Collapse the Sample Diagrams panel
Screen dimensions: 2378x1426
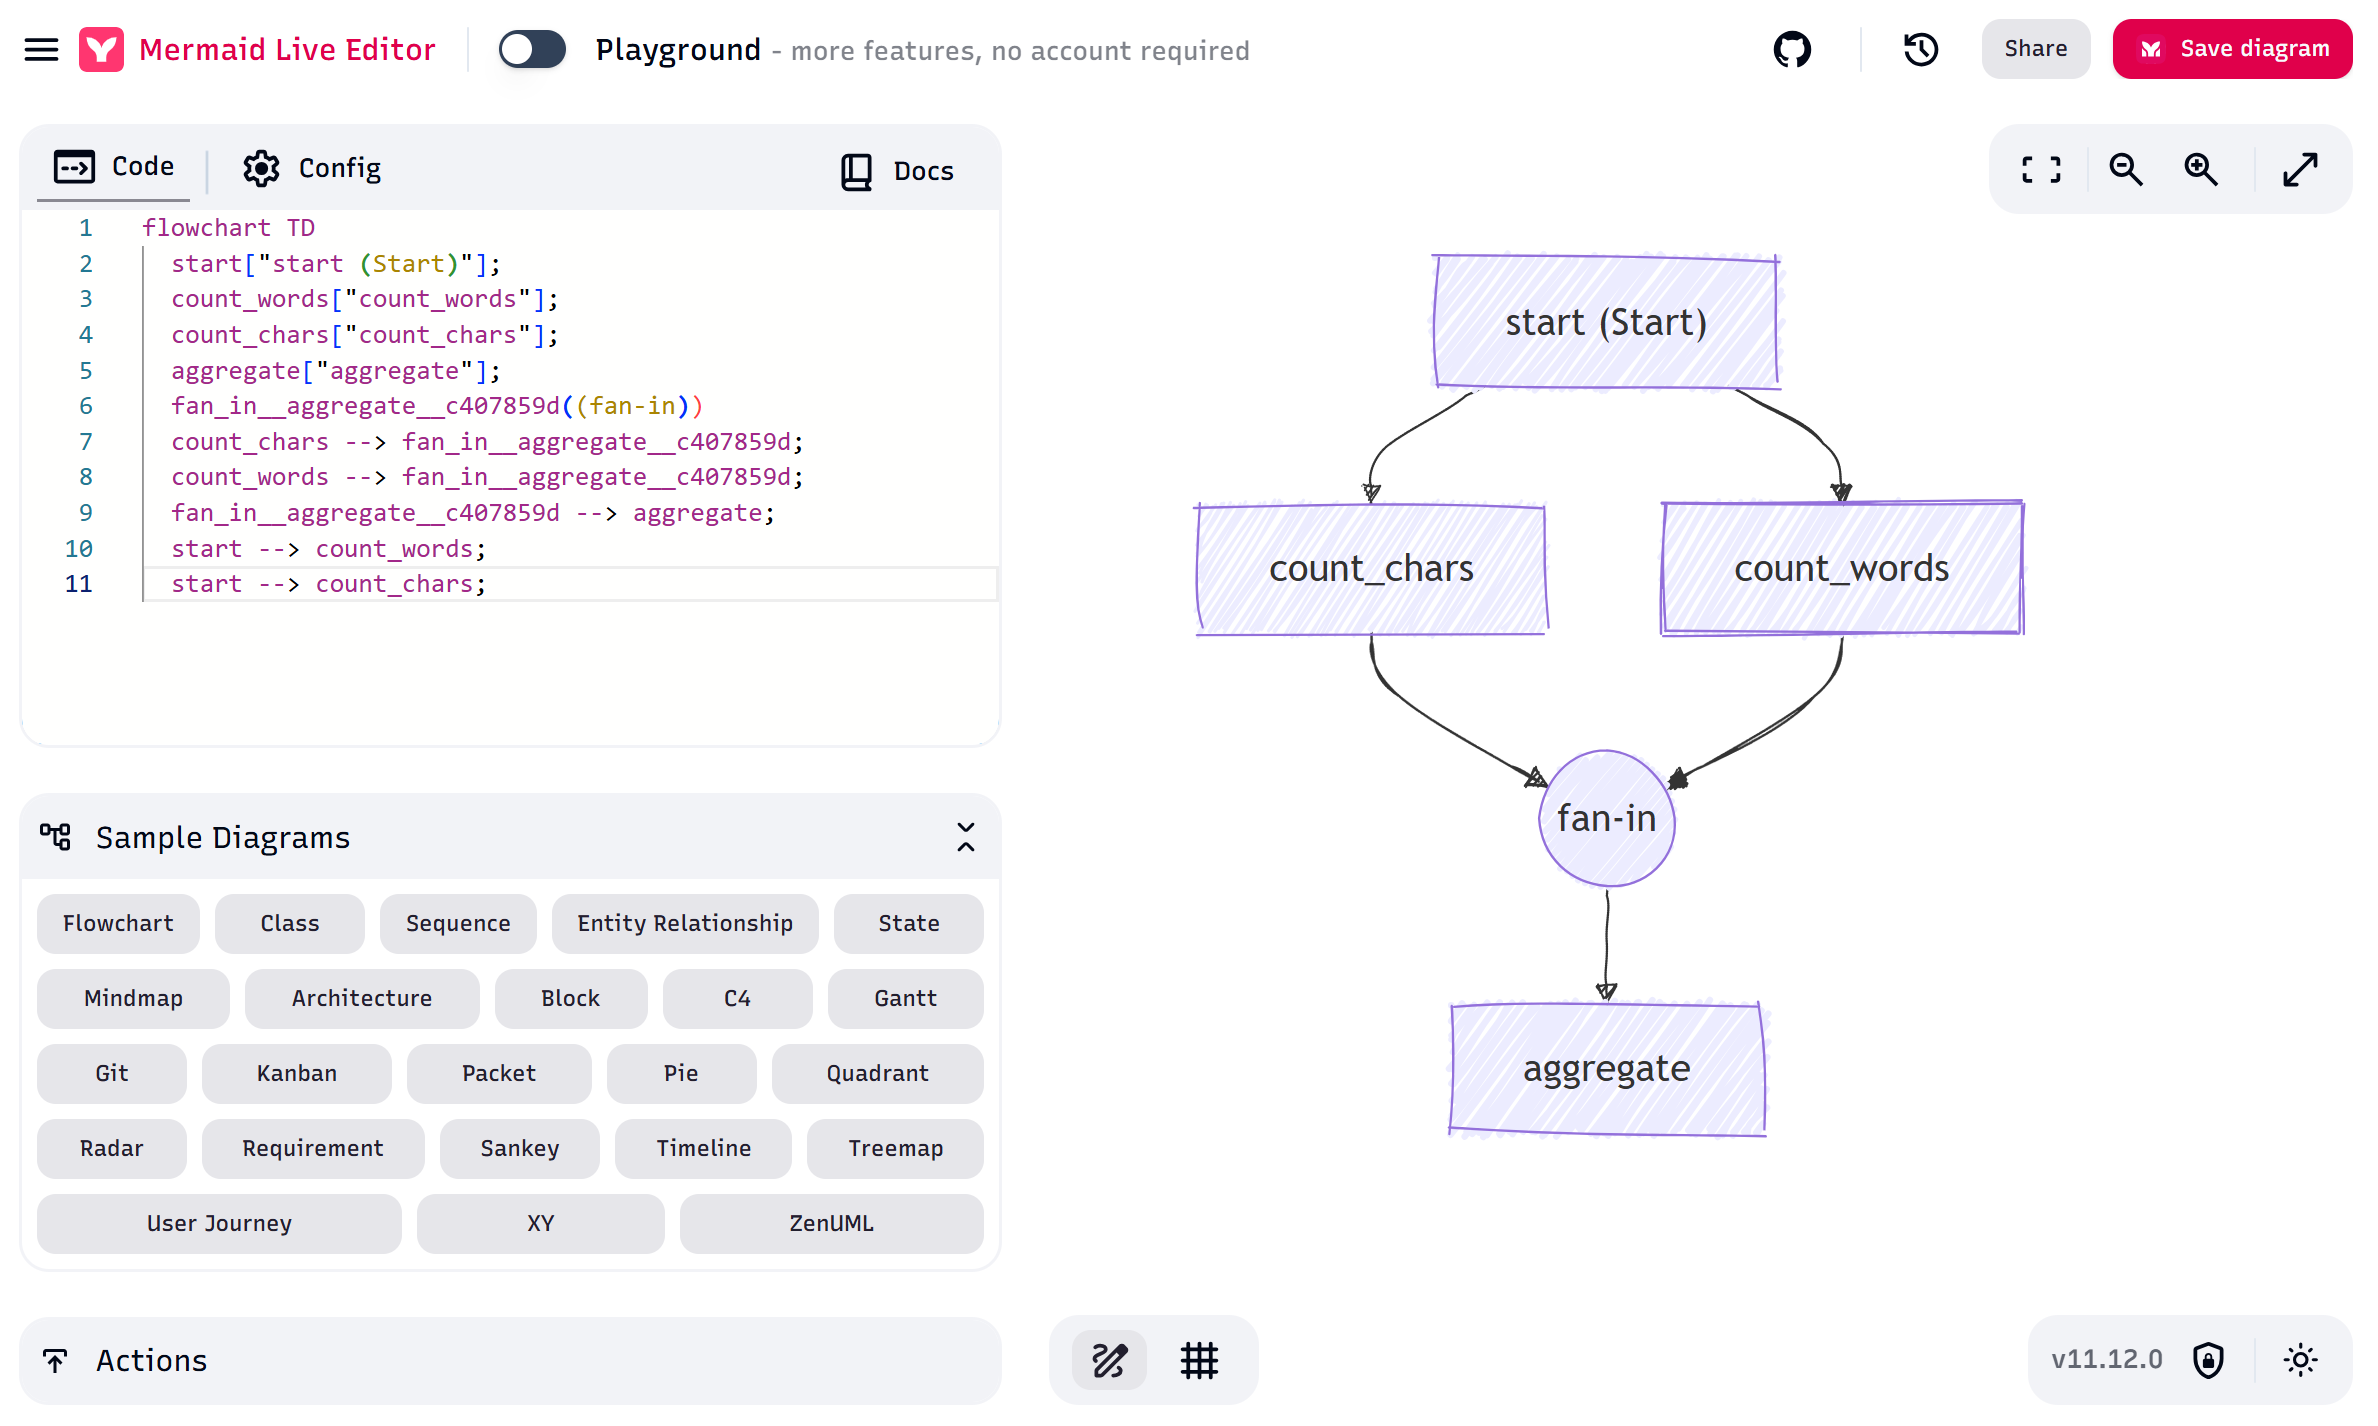(965, 837)
